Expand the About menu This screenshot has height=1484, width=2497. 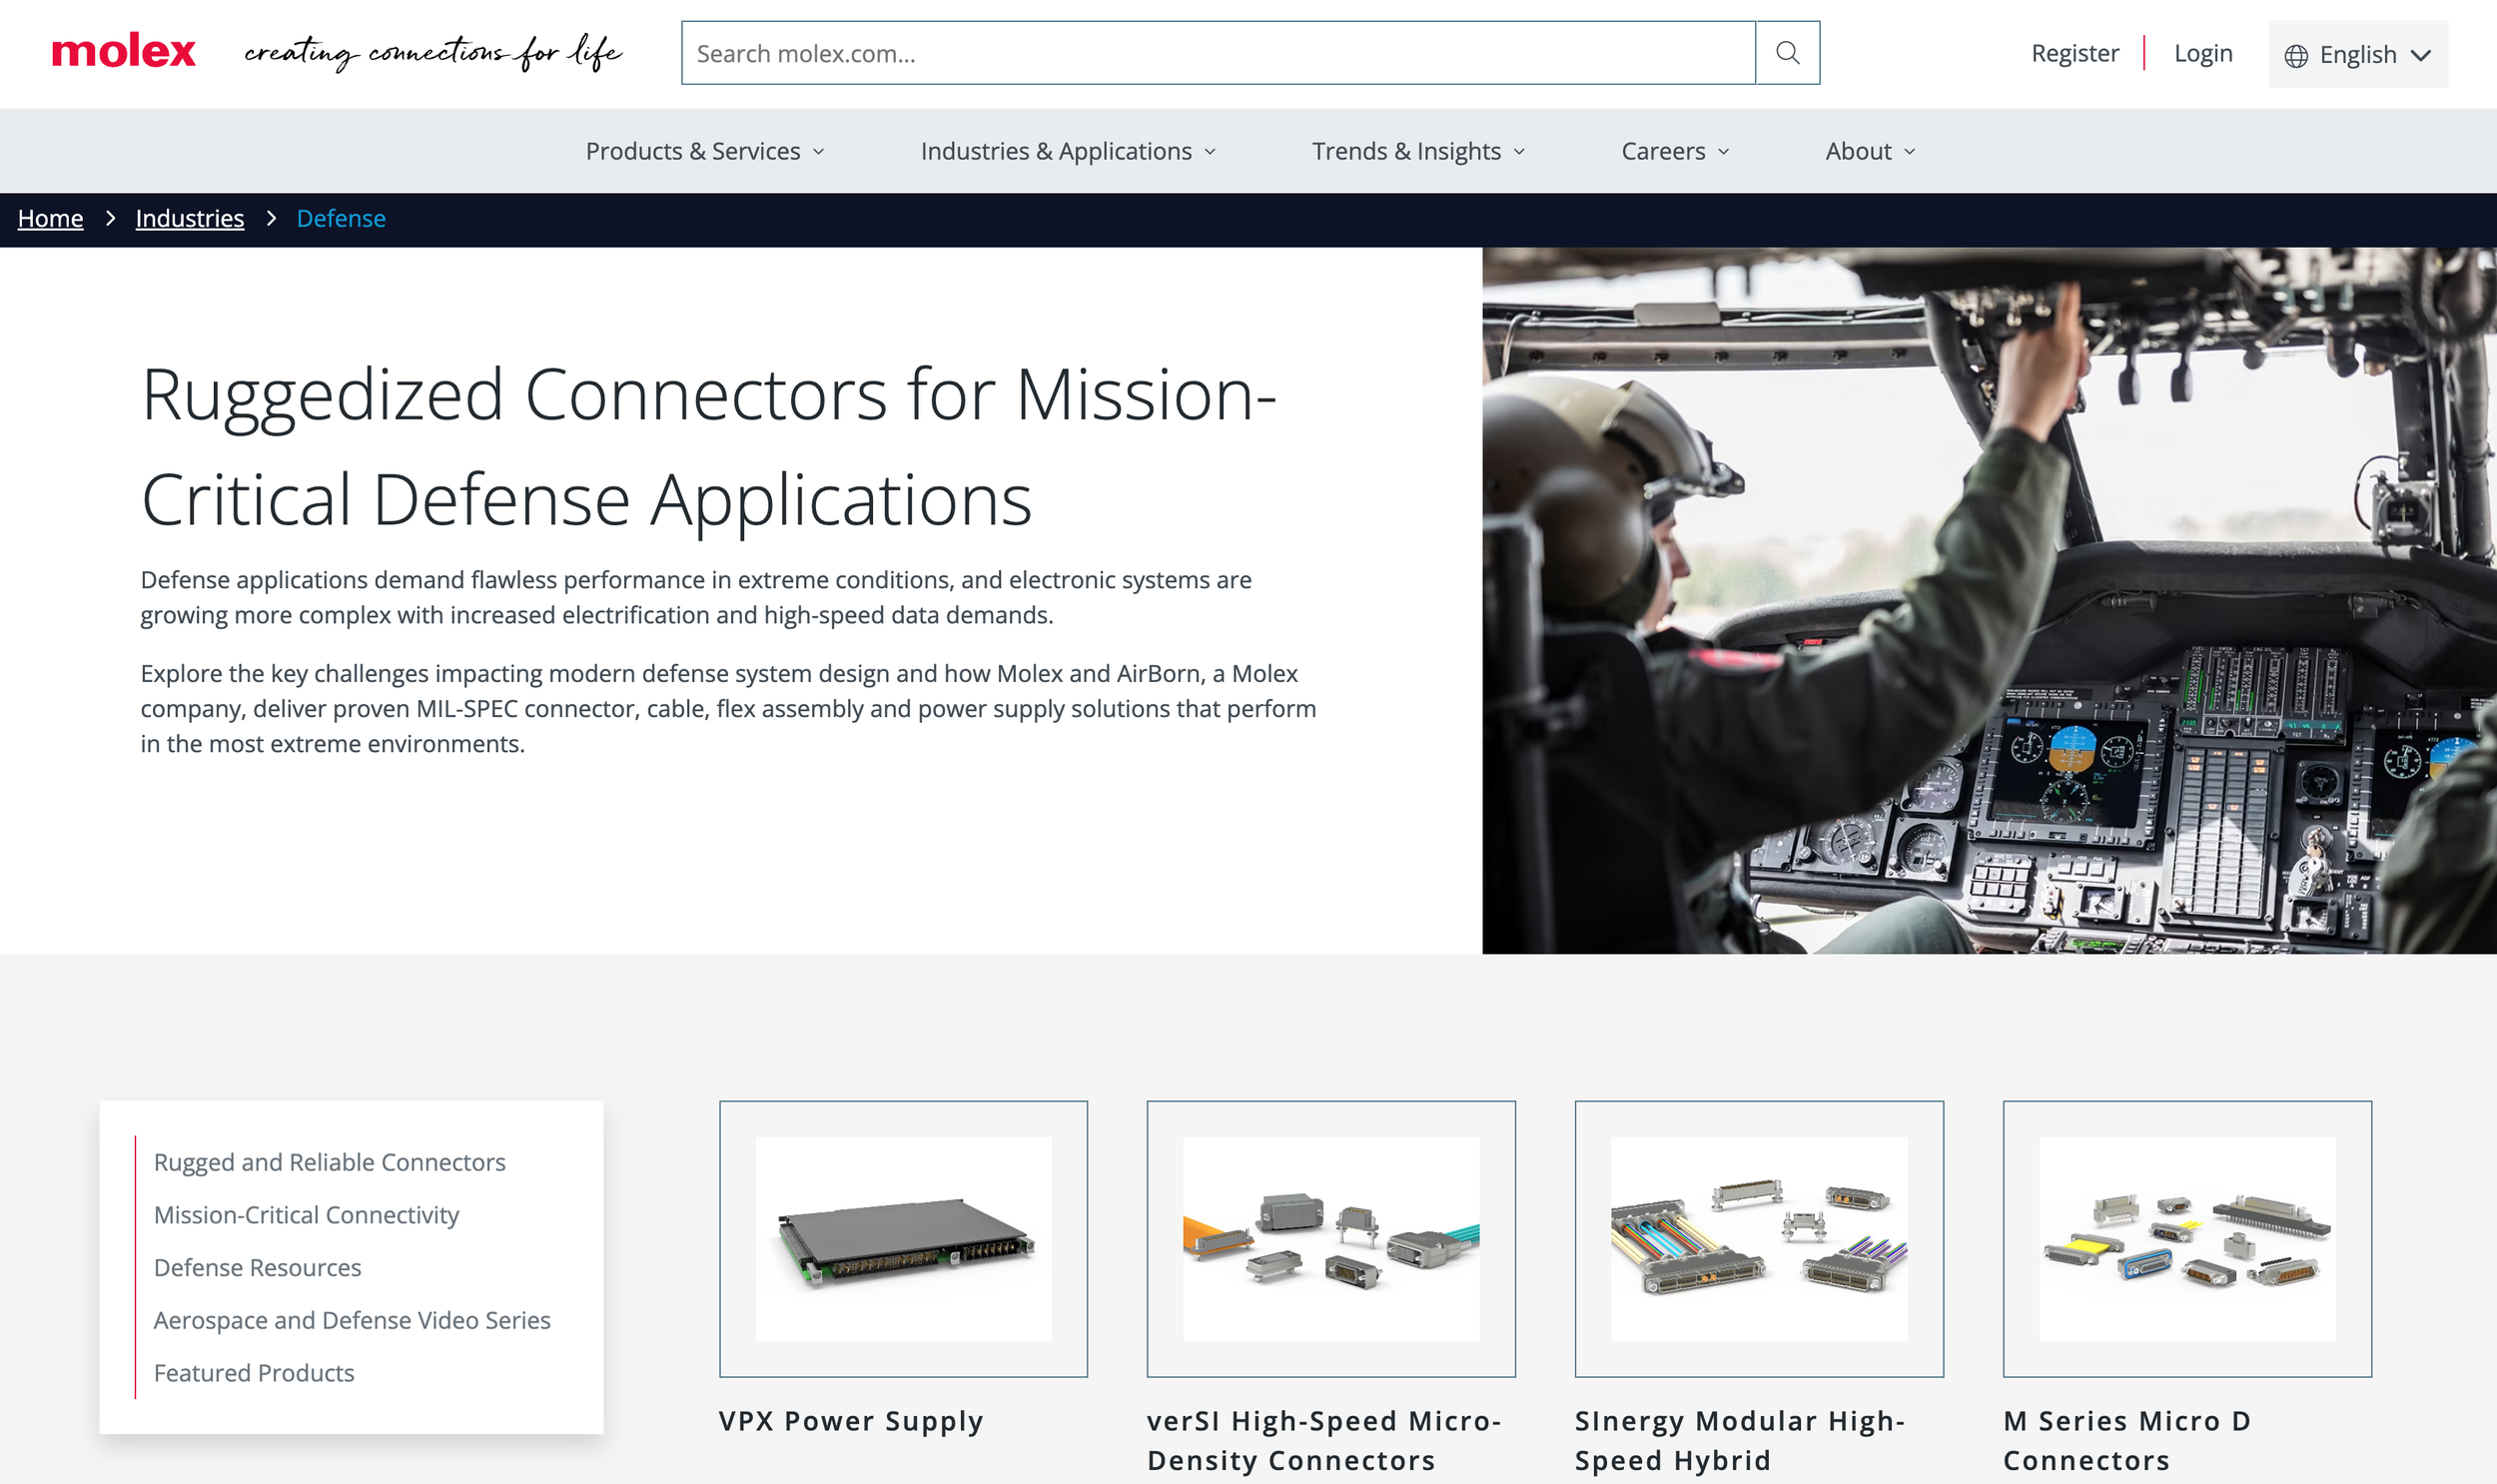click(x=1869, y=151)
